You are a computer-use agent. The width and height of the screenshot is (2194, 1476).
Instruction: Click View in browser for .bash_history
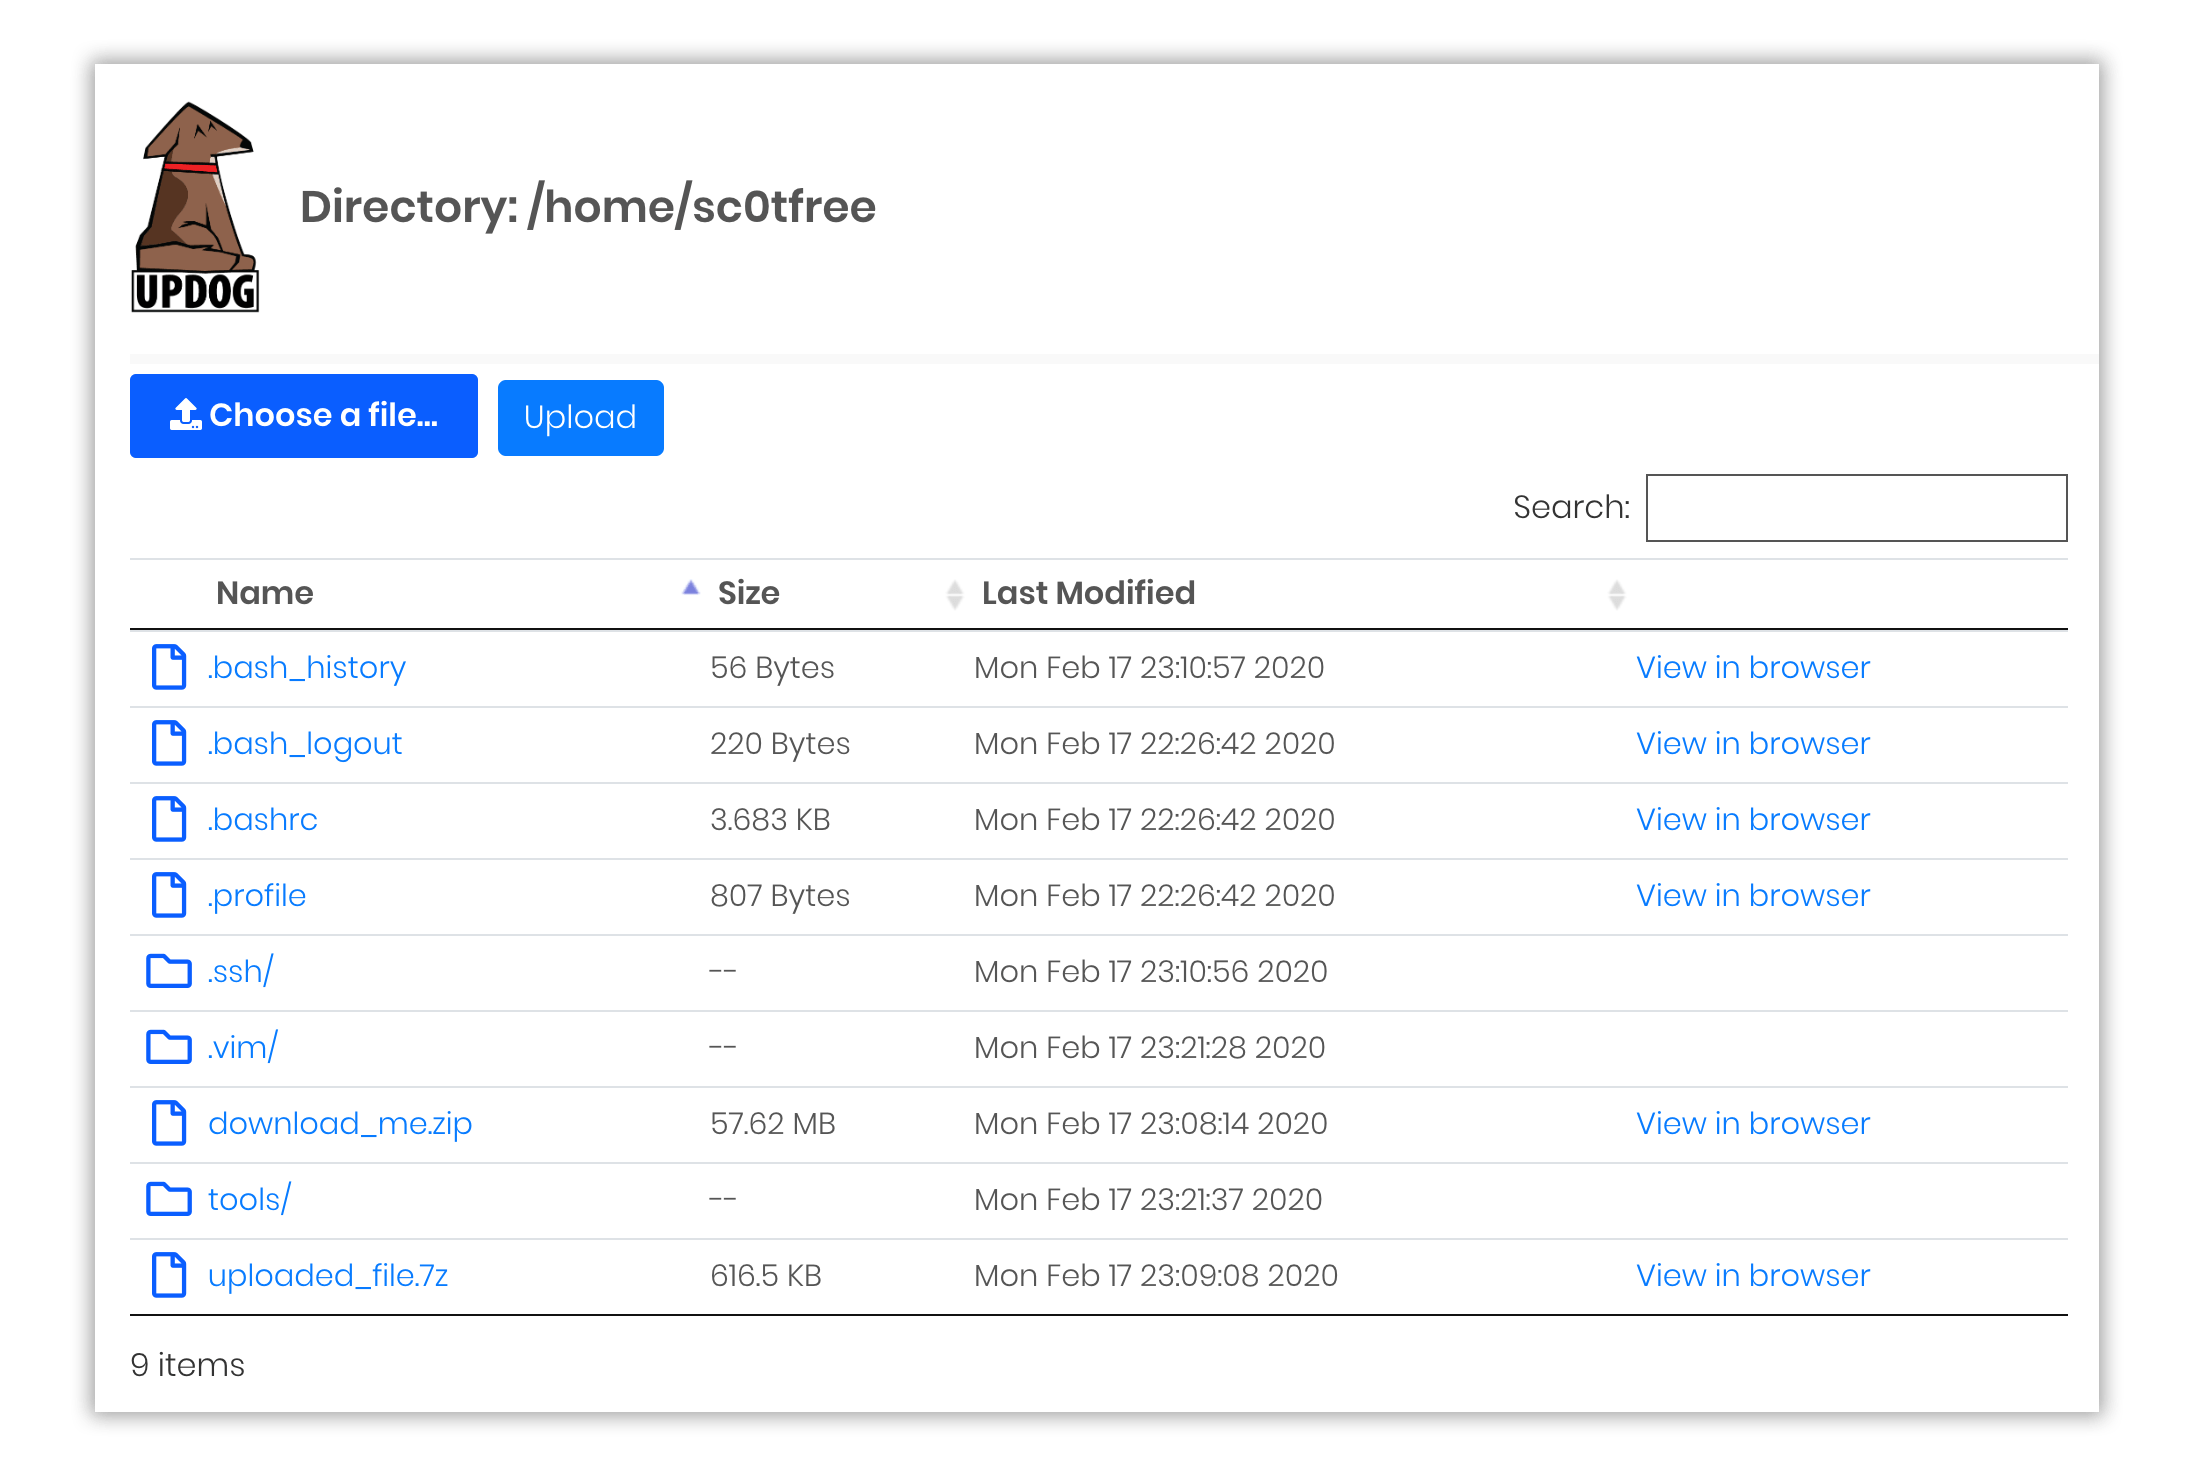[1753, 667]
